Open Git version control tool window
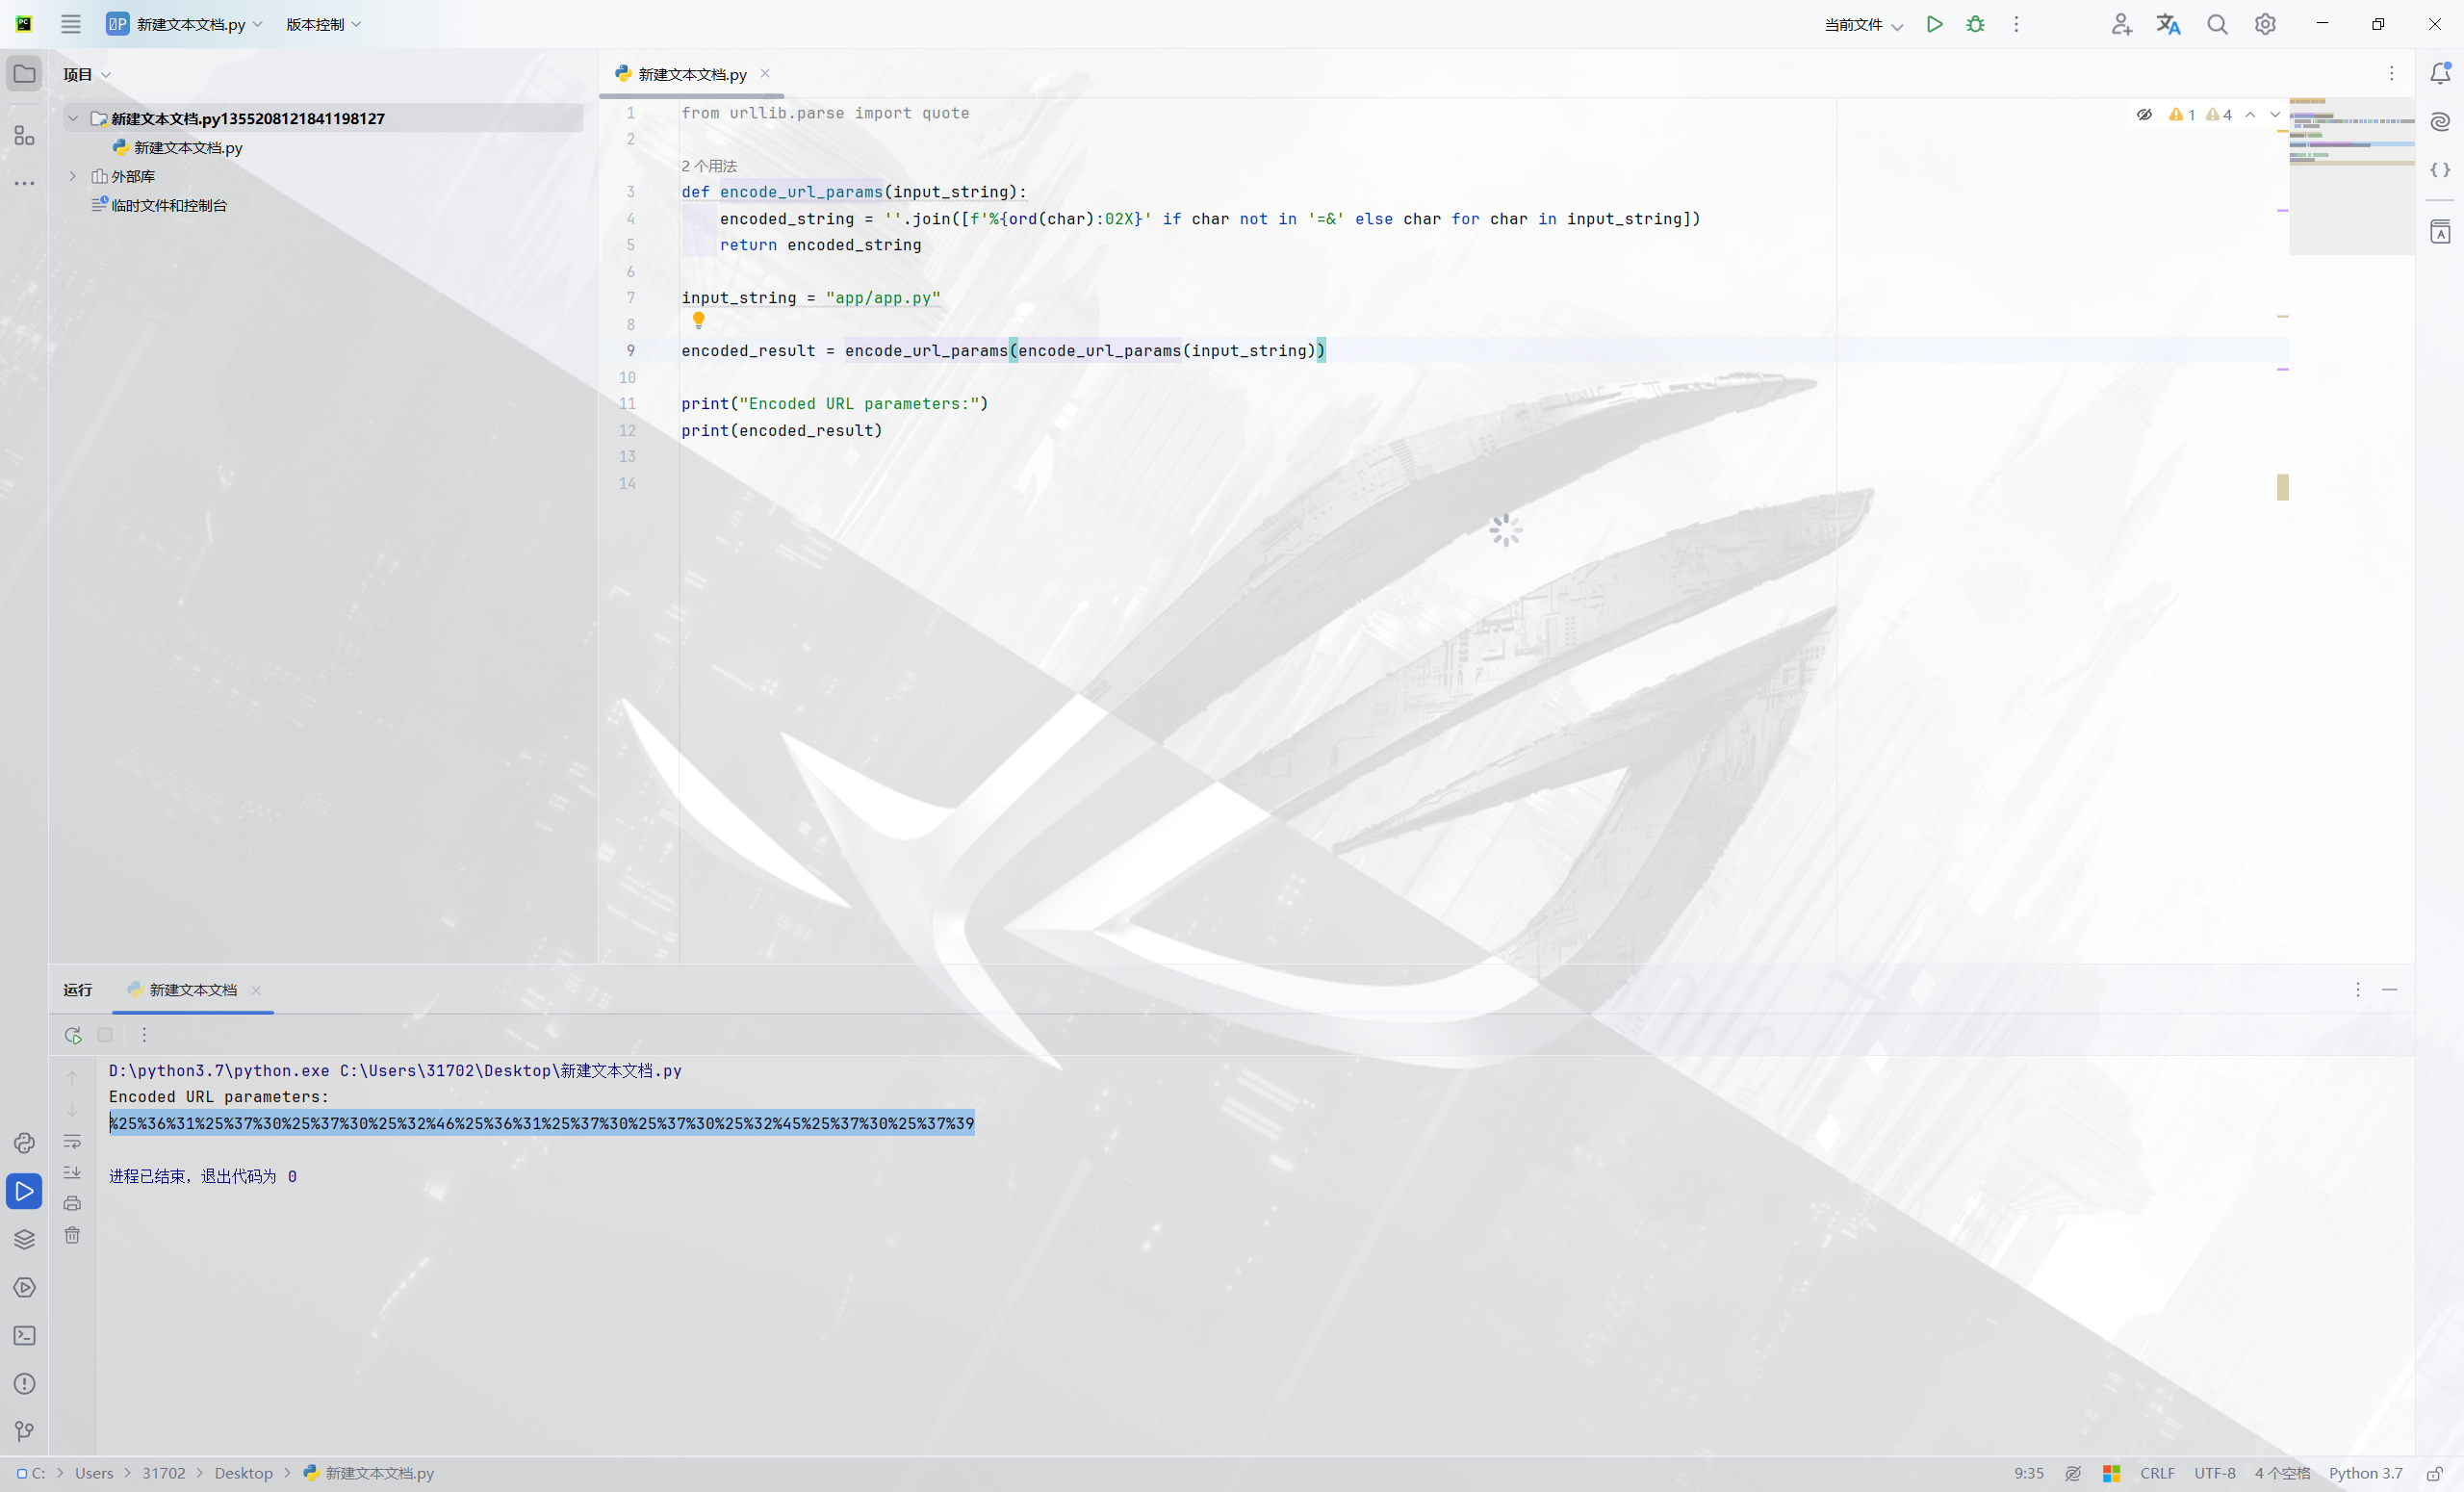Image resolution: width=2464 pixels, height=1492 pixels. [x=24, y=1432]
